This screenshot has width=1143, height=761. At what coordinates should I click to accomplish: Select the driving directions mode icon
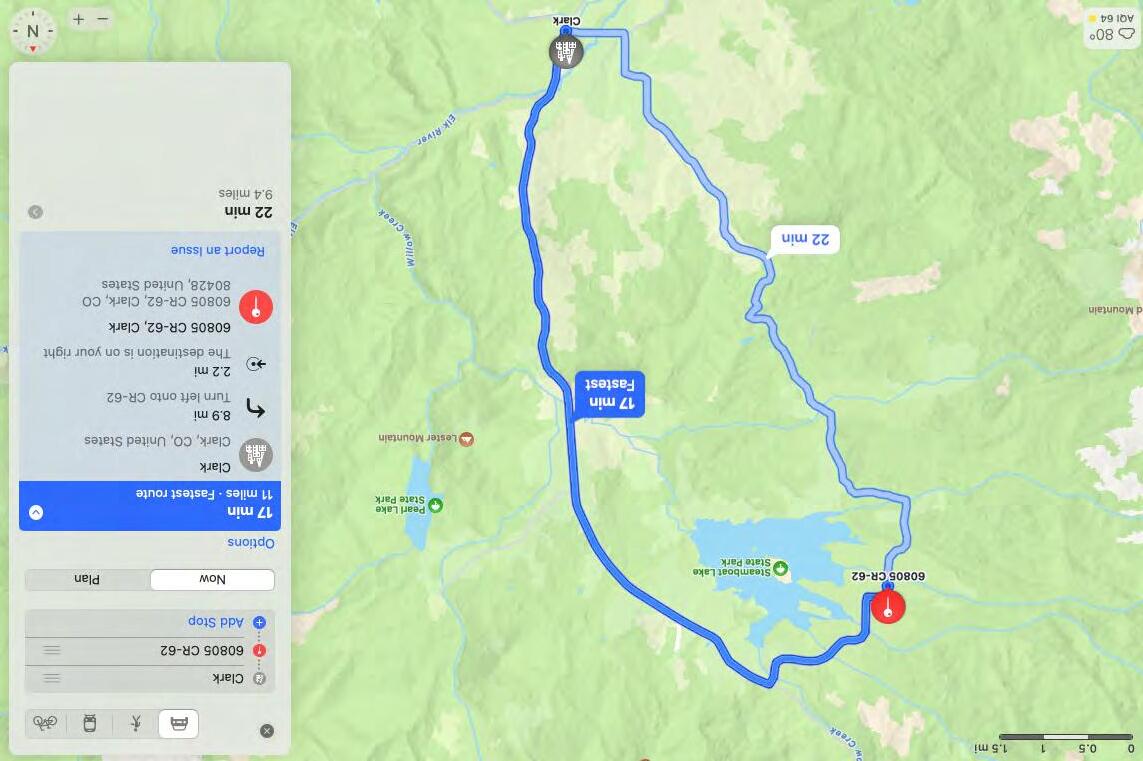click(179, 723)
